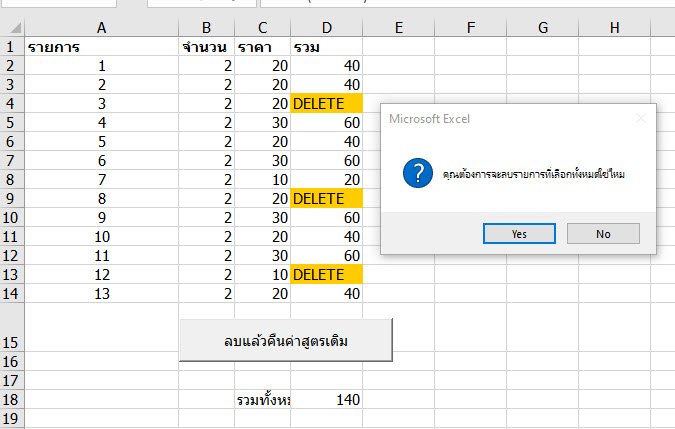Click the total cell showing 140
Screen dimensions: 675x429
click(x=326, y=400)
